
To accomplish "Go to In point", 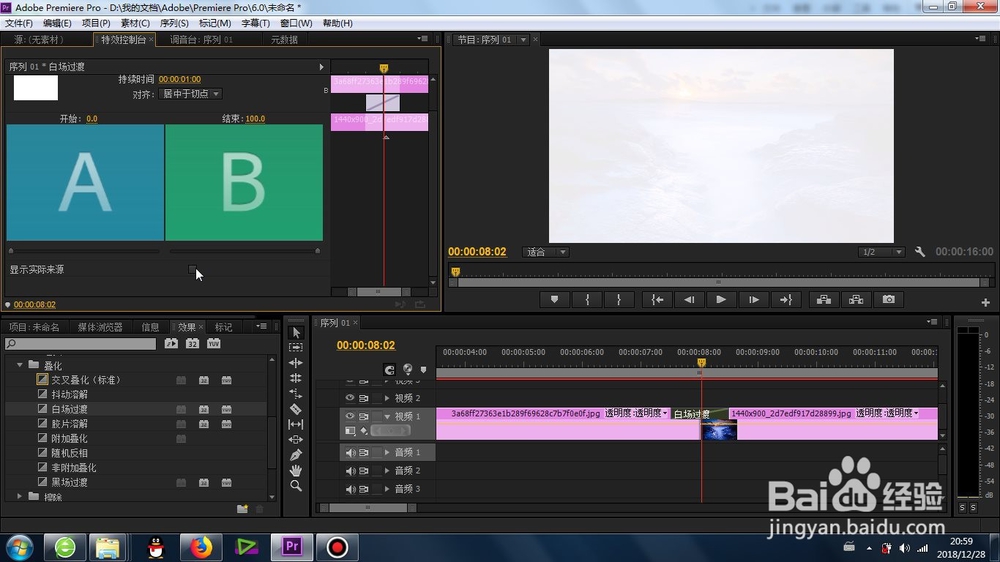I will click(x=658, y=300).
